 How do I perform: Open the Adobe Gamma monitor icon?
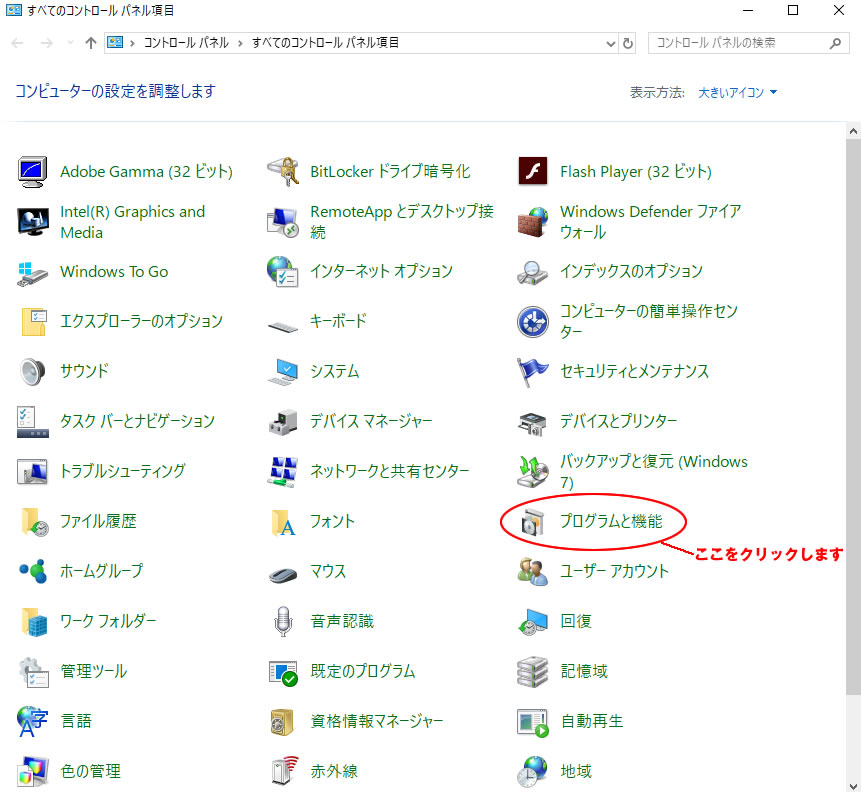point(32,172)
